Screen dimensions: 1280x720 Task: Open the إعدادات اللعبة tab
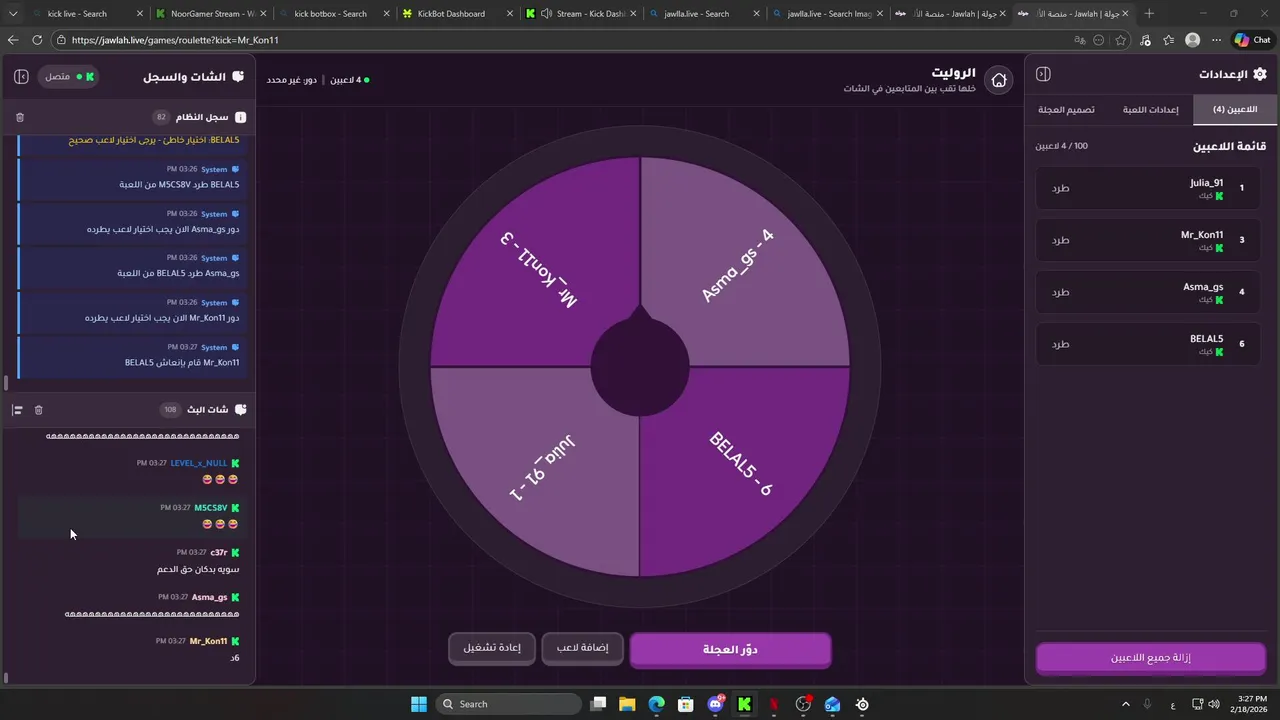point(1150,109)
